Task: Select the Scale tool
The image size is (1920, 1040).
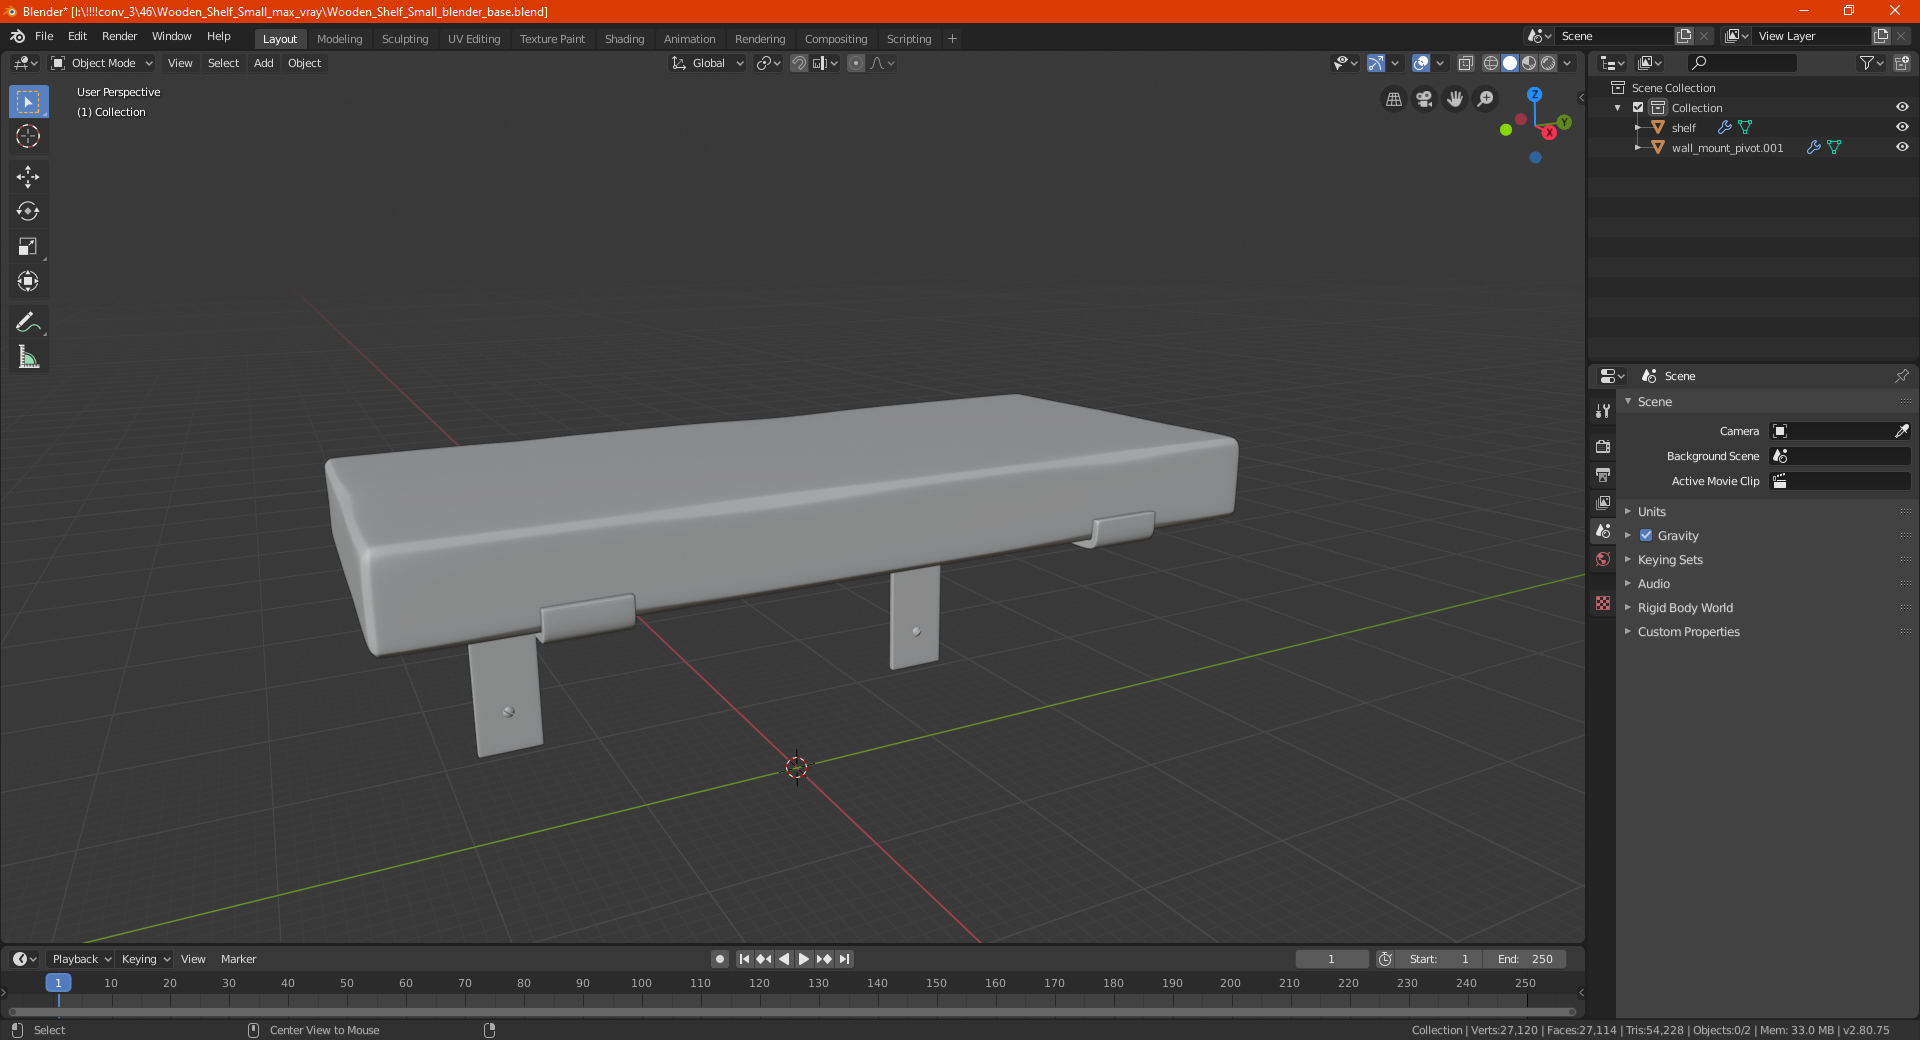Action: 28,246
